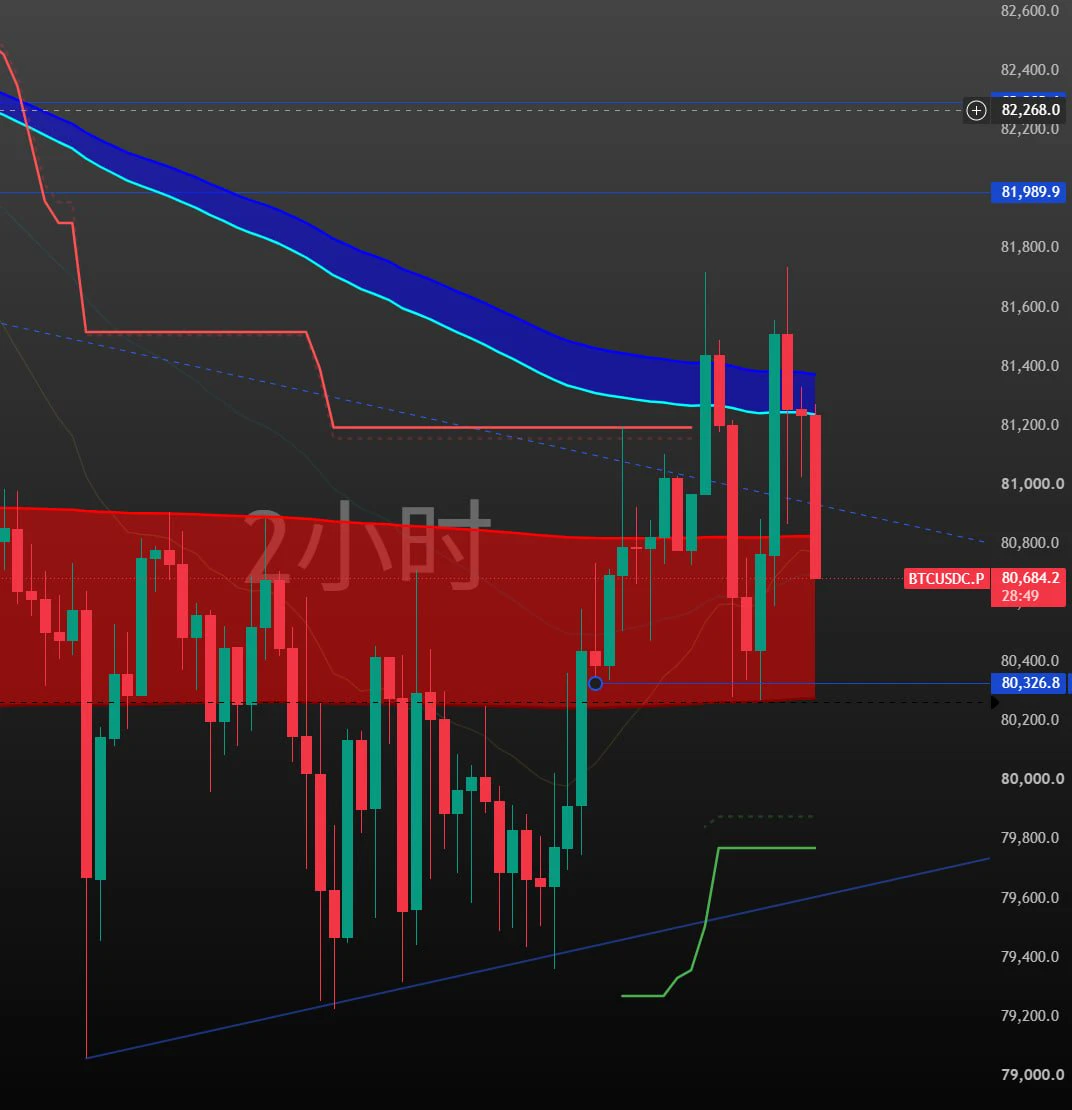This screenshot has height=1110, width=1072.
Task: Click the 80,400.0 price axis label
Action: pyautogui.click(x=1030, y=660)
